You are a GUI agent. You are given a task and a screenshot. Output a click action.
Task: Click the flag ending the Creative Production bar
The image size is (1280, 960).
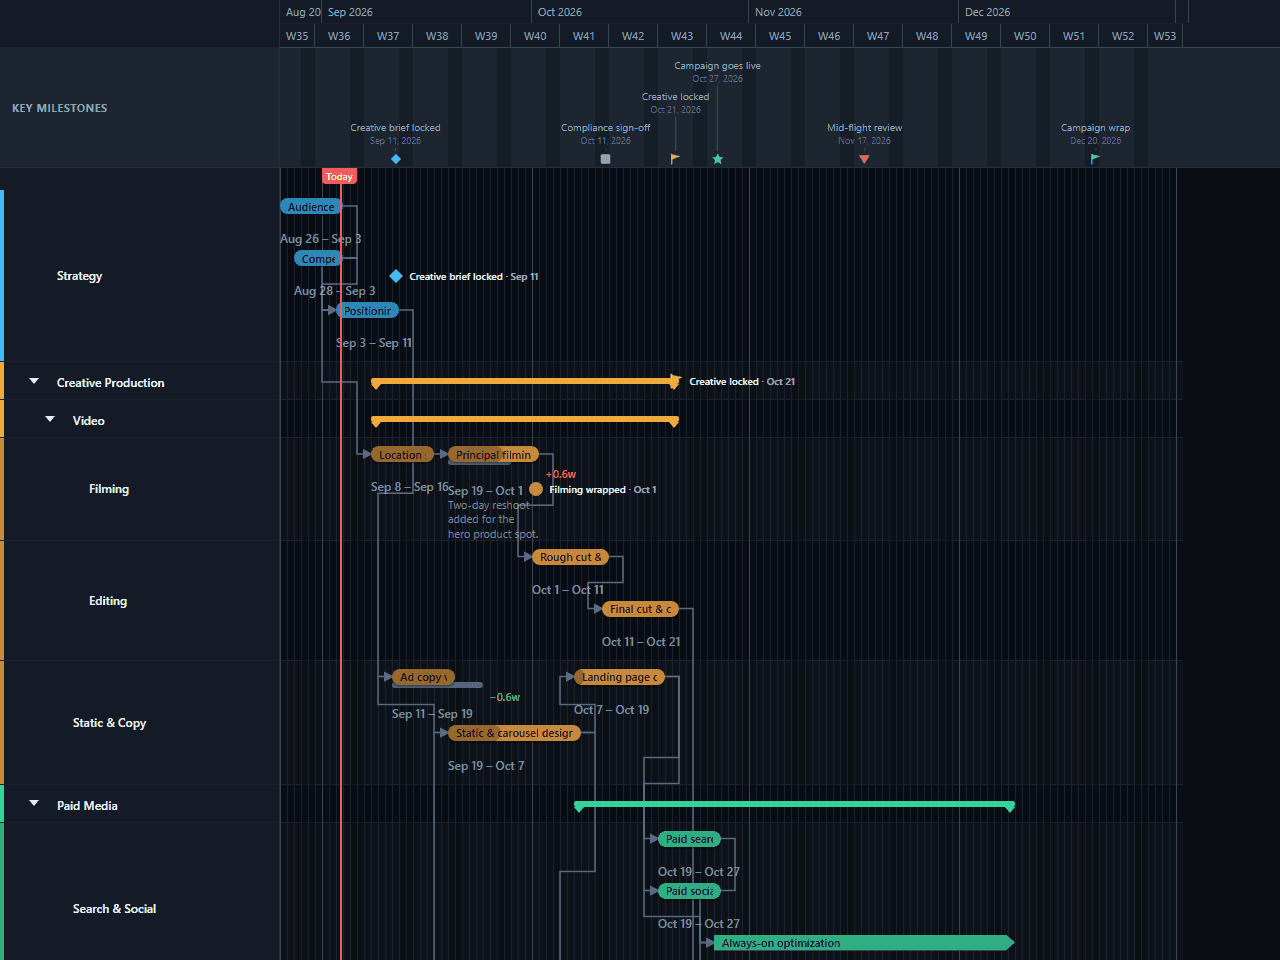[676, 381]
